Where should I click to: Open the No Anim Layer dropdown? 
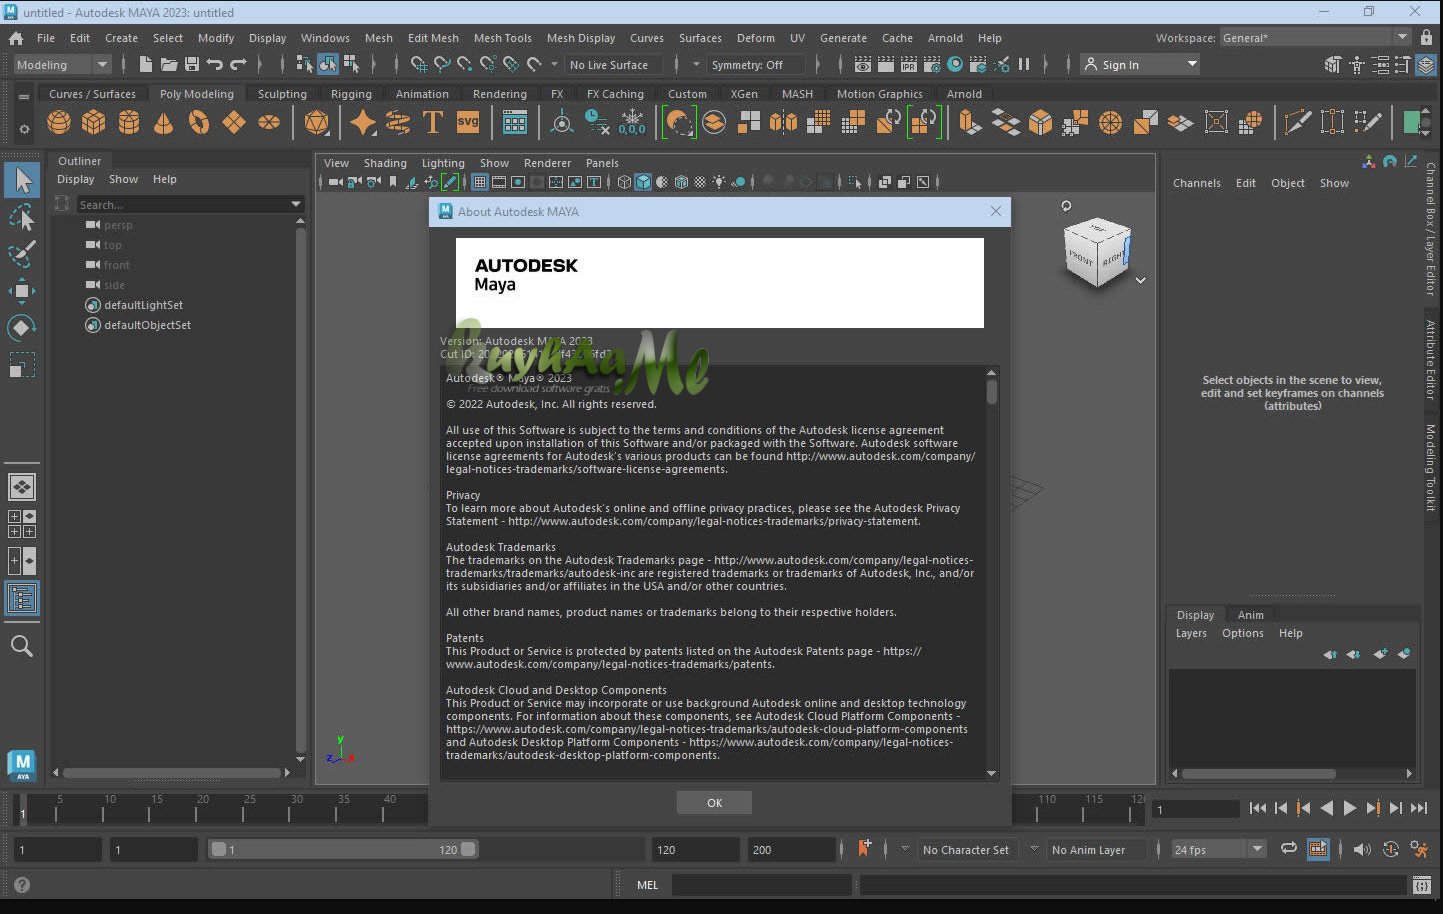click(1096, 849)
